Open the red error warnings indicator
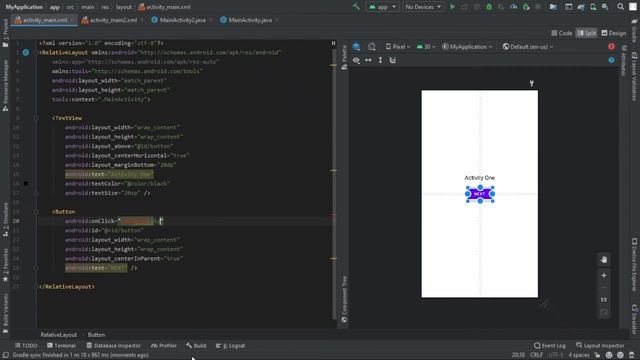Image resolution: width=640 pixels, height=360 pixels. click(611, 47)
